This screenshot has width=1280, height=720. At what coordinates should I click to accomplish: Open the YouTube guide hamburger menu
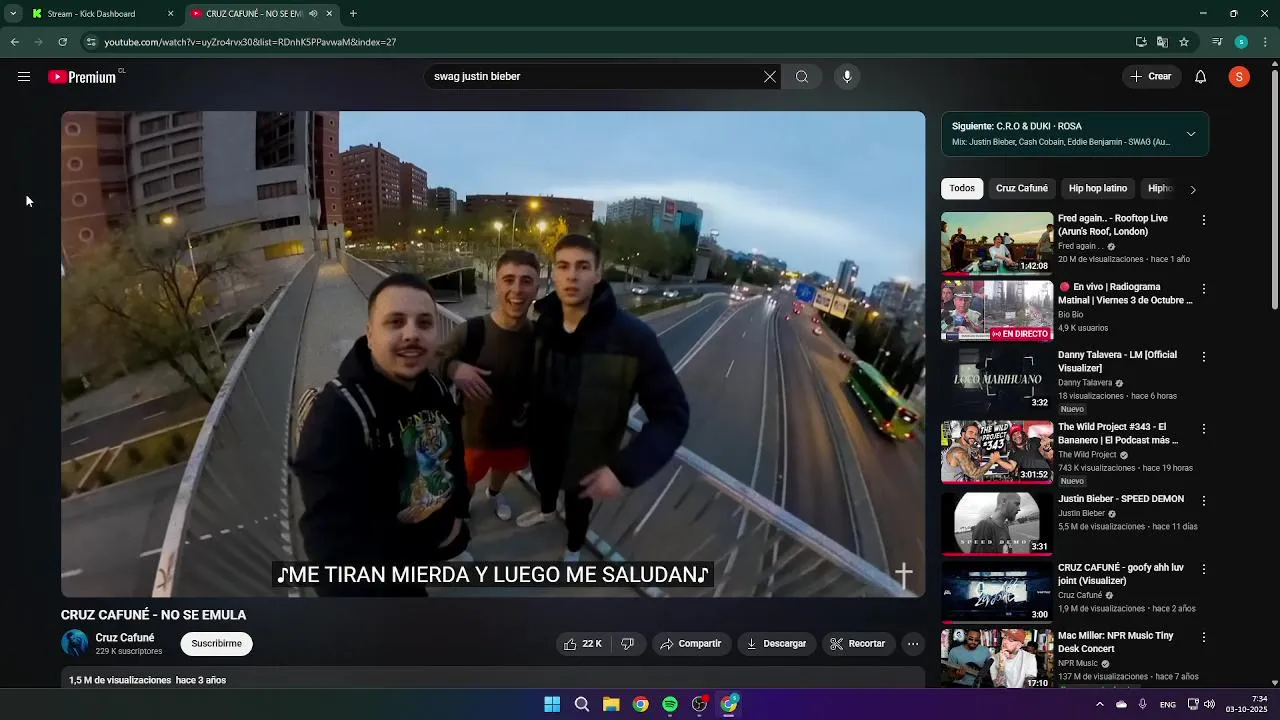click(x=24, y=77)
